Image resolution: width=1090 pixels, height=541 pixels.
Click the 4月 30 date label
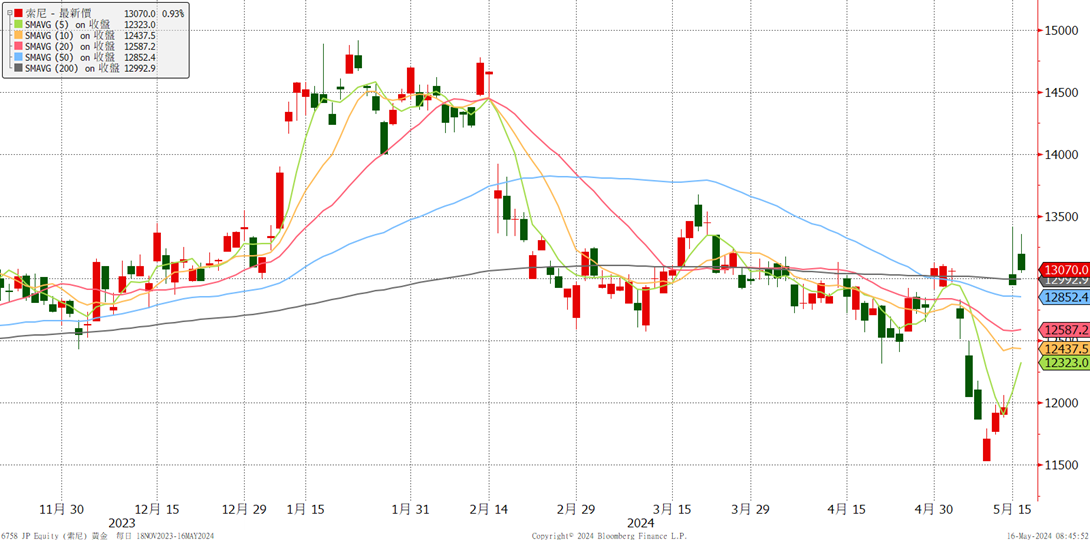click(935, 510)
